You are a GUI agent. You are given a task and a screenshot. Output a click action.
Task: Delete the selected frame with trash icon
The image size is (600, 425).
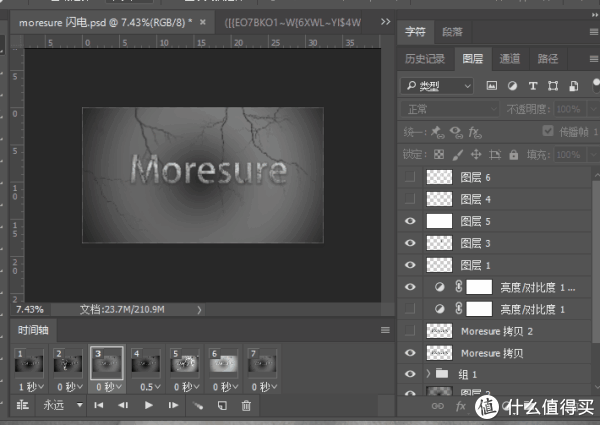pos(245,405)
